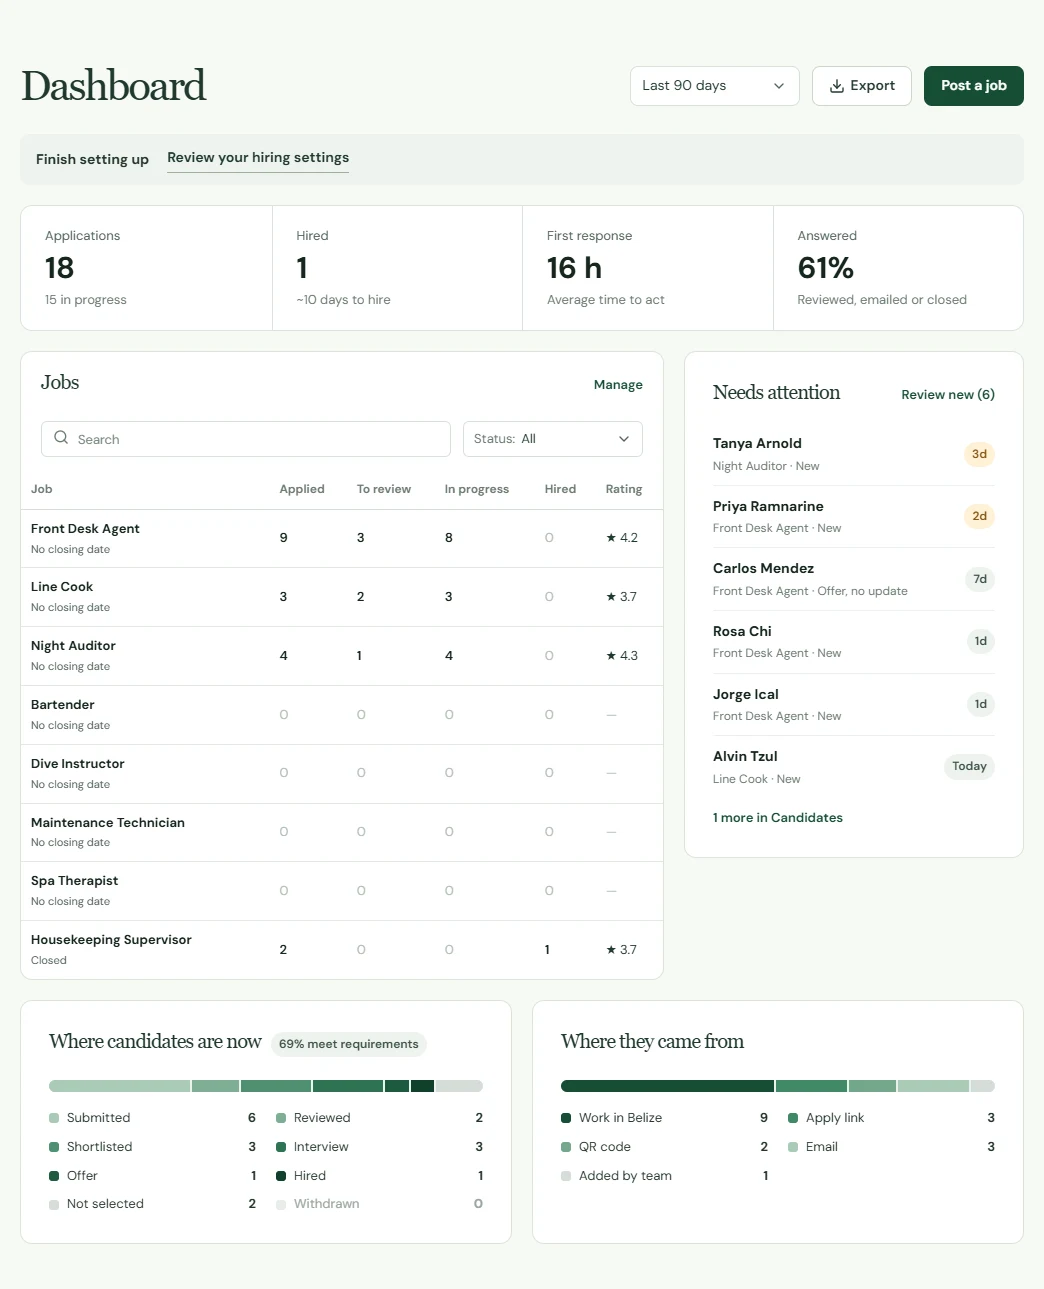The width and height of the screenshot is (1044, 1289).
Task: Select candidate Priya Ramnarine
Action: [854, 517]
